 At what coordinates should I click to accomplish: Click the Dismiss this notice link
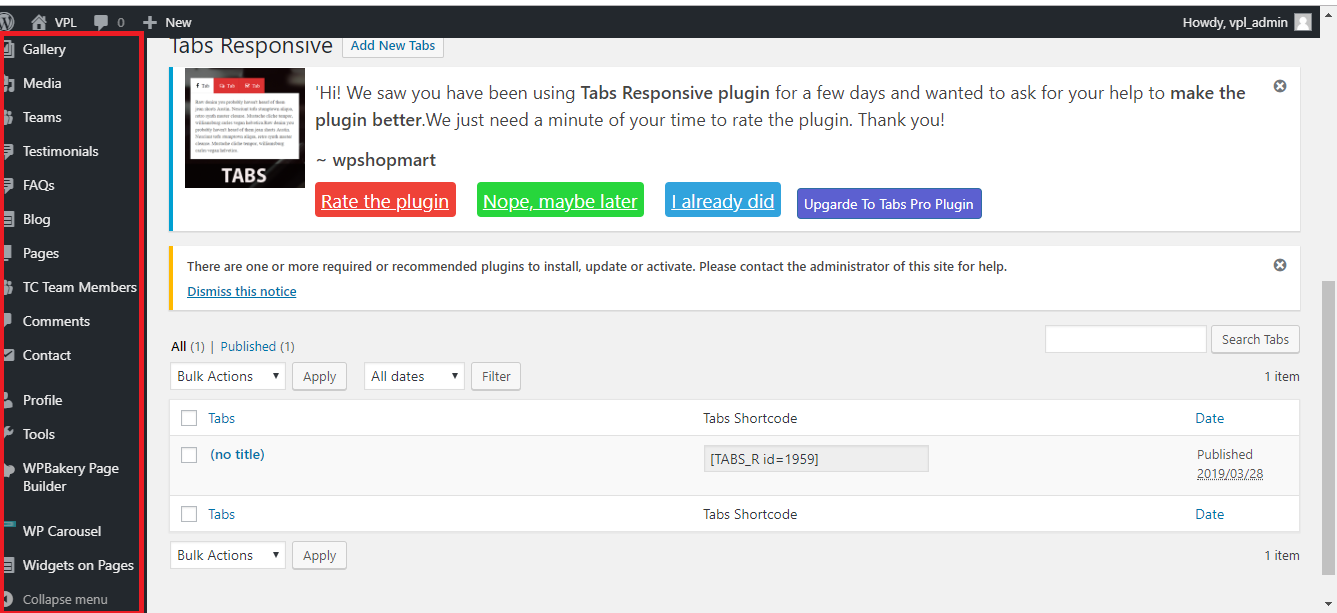click(241, 291)
